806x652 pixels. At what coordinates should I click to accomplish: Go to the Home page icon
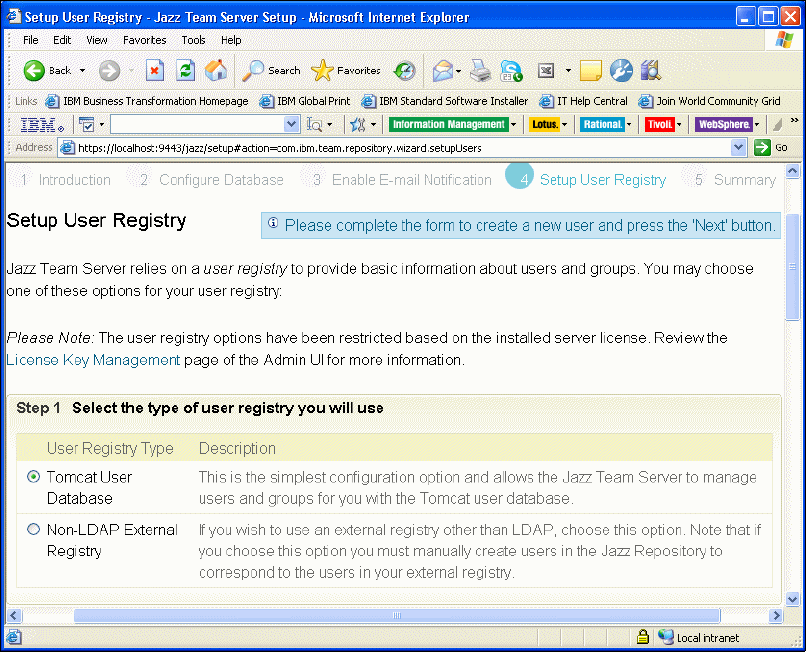click(216, 70)
